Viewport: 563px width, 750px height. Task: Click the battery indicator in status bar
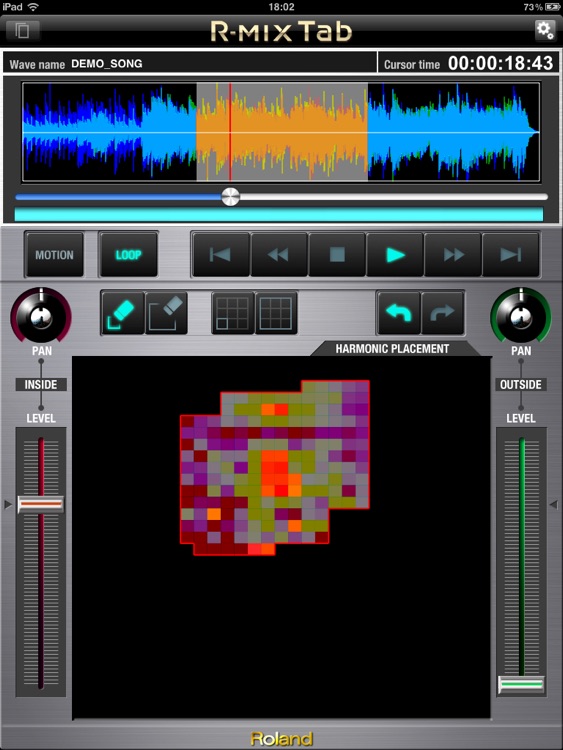point(553,7)
